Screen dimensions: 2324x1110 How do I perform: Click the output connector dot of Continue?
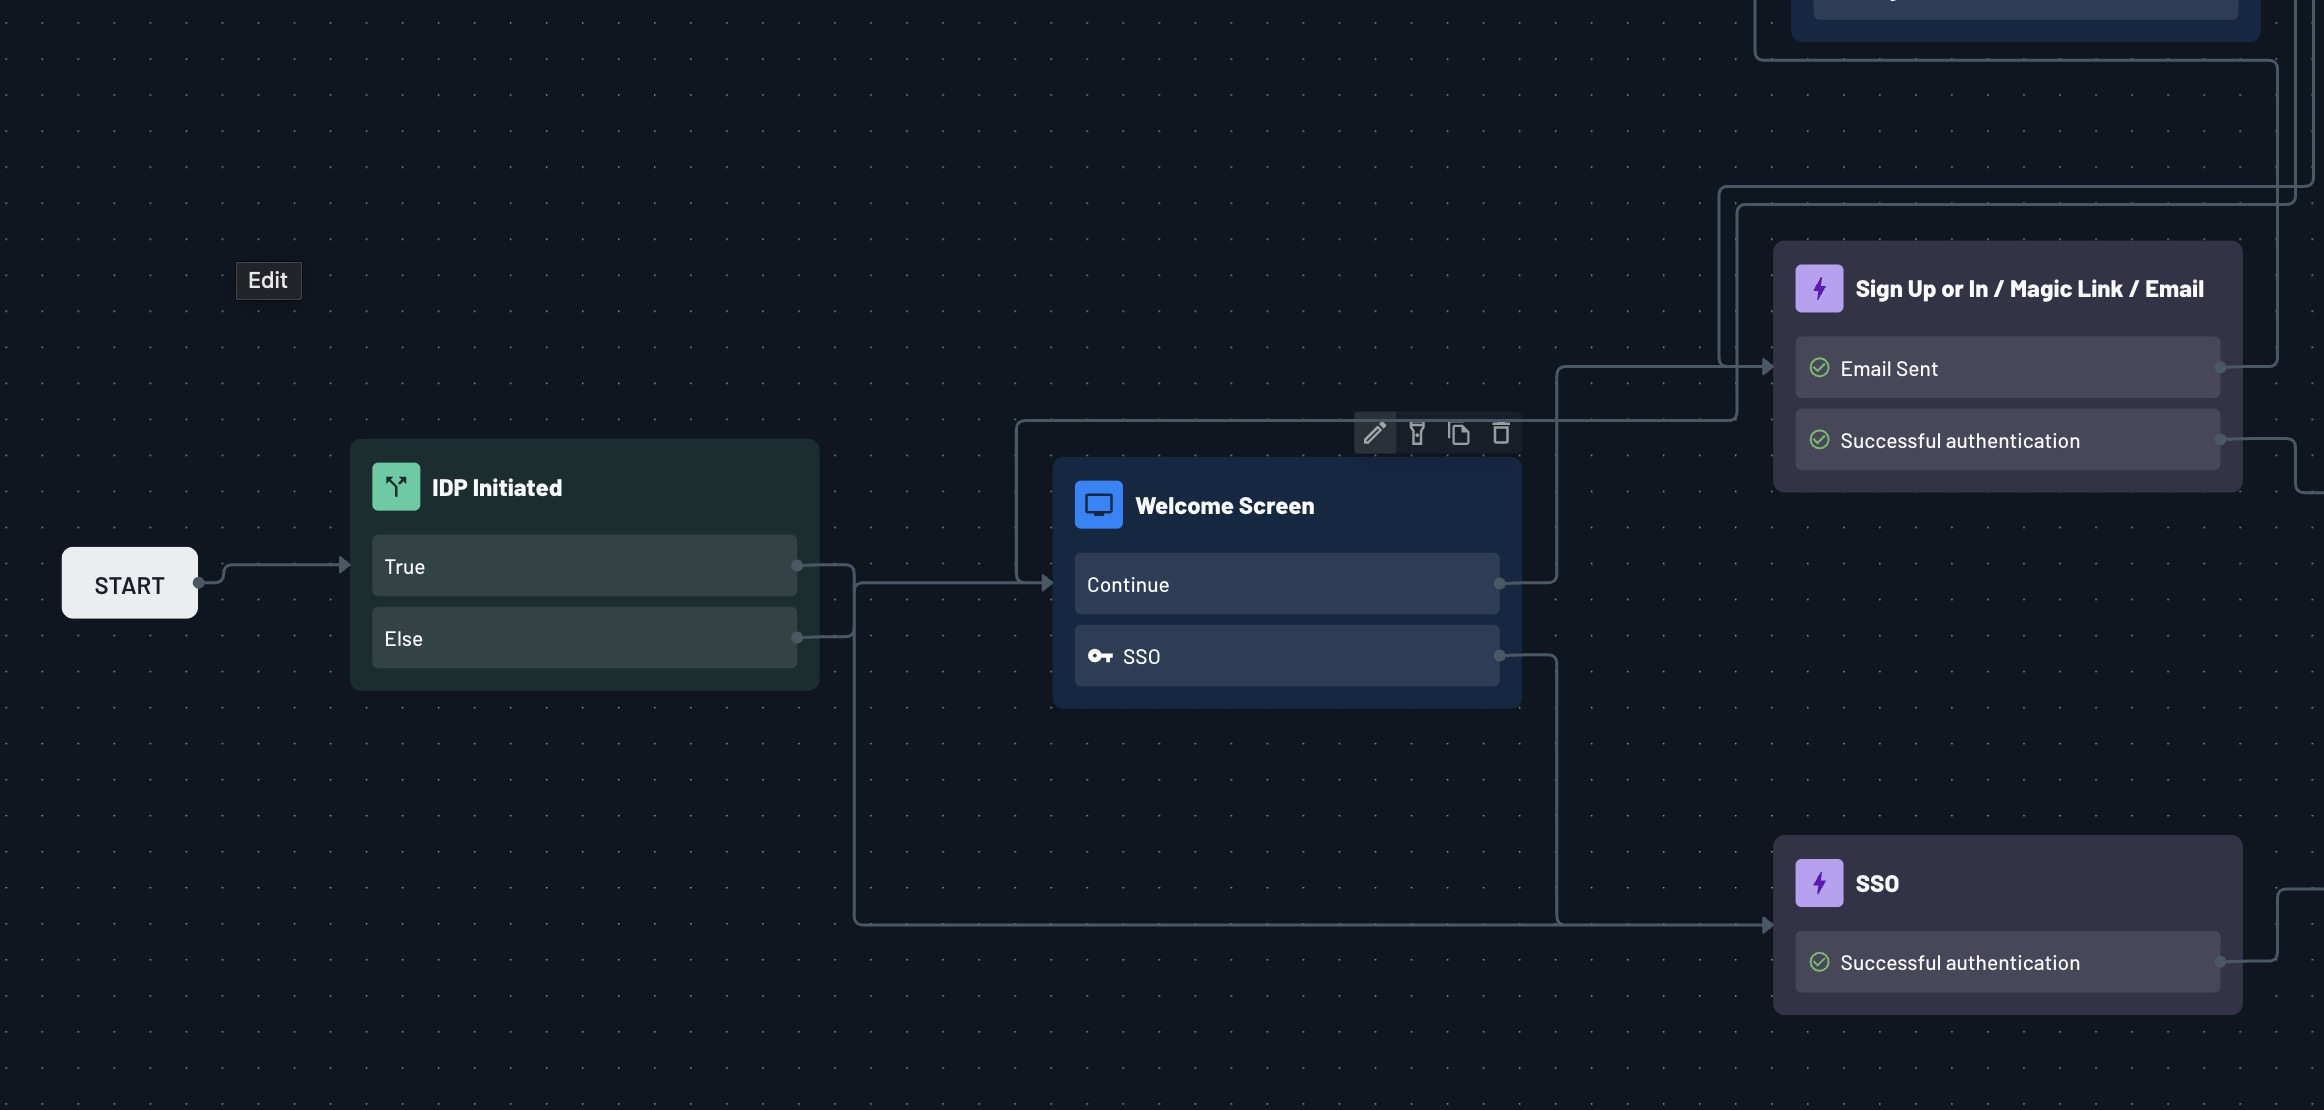coord(1499,583)
